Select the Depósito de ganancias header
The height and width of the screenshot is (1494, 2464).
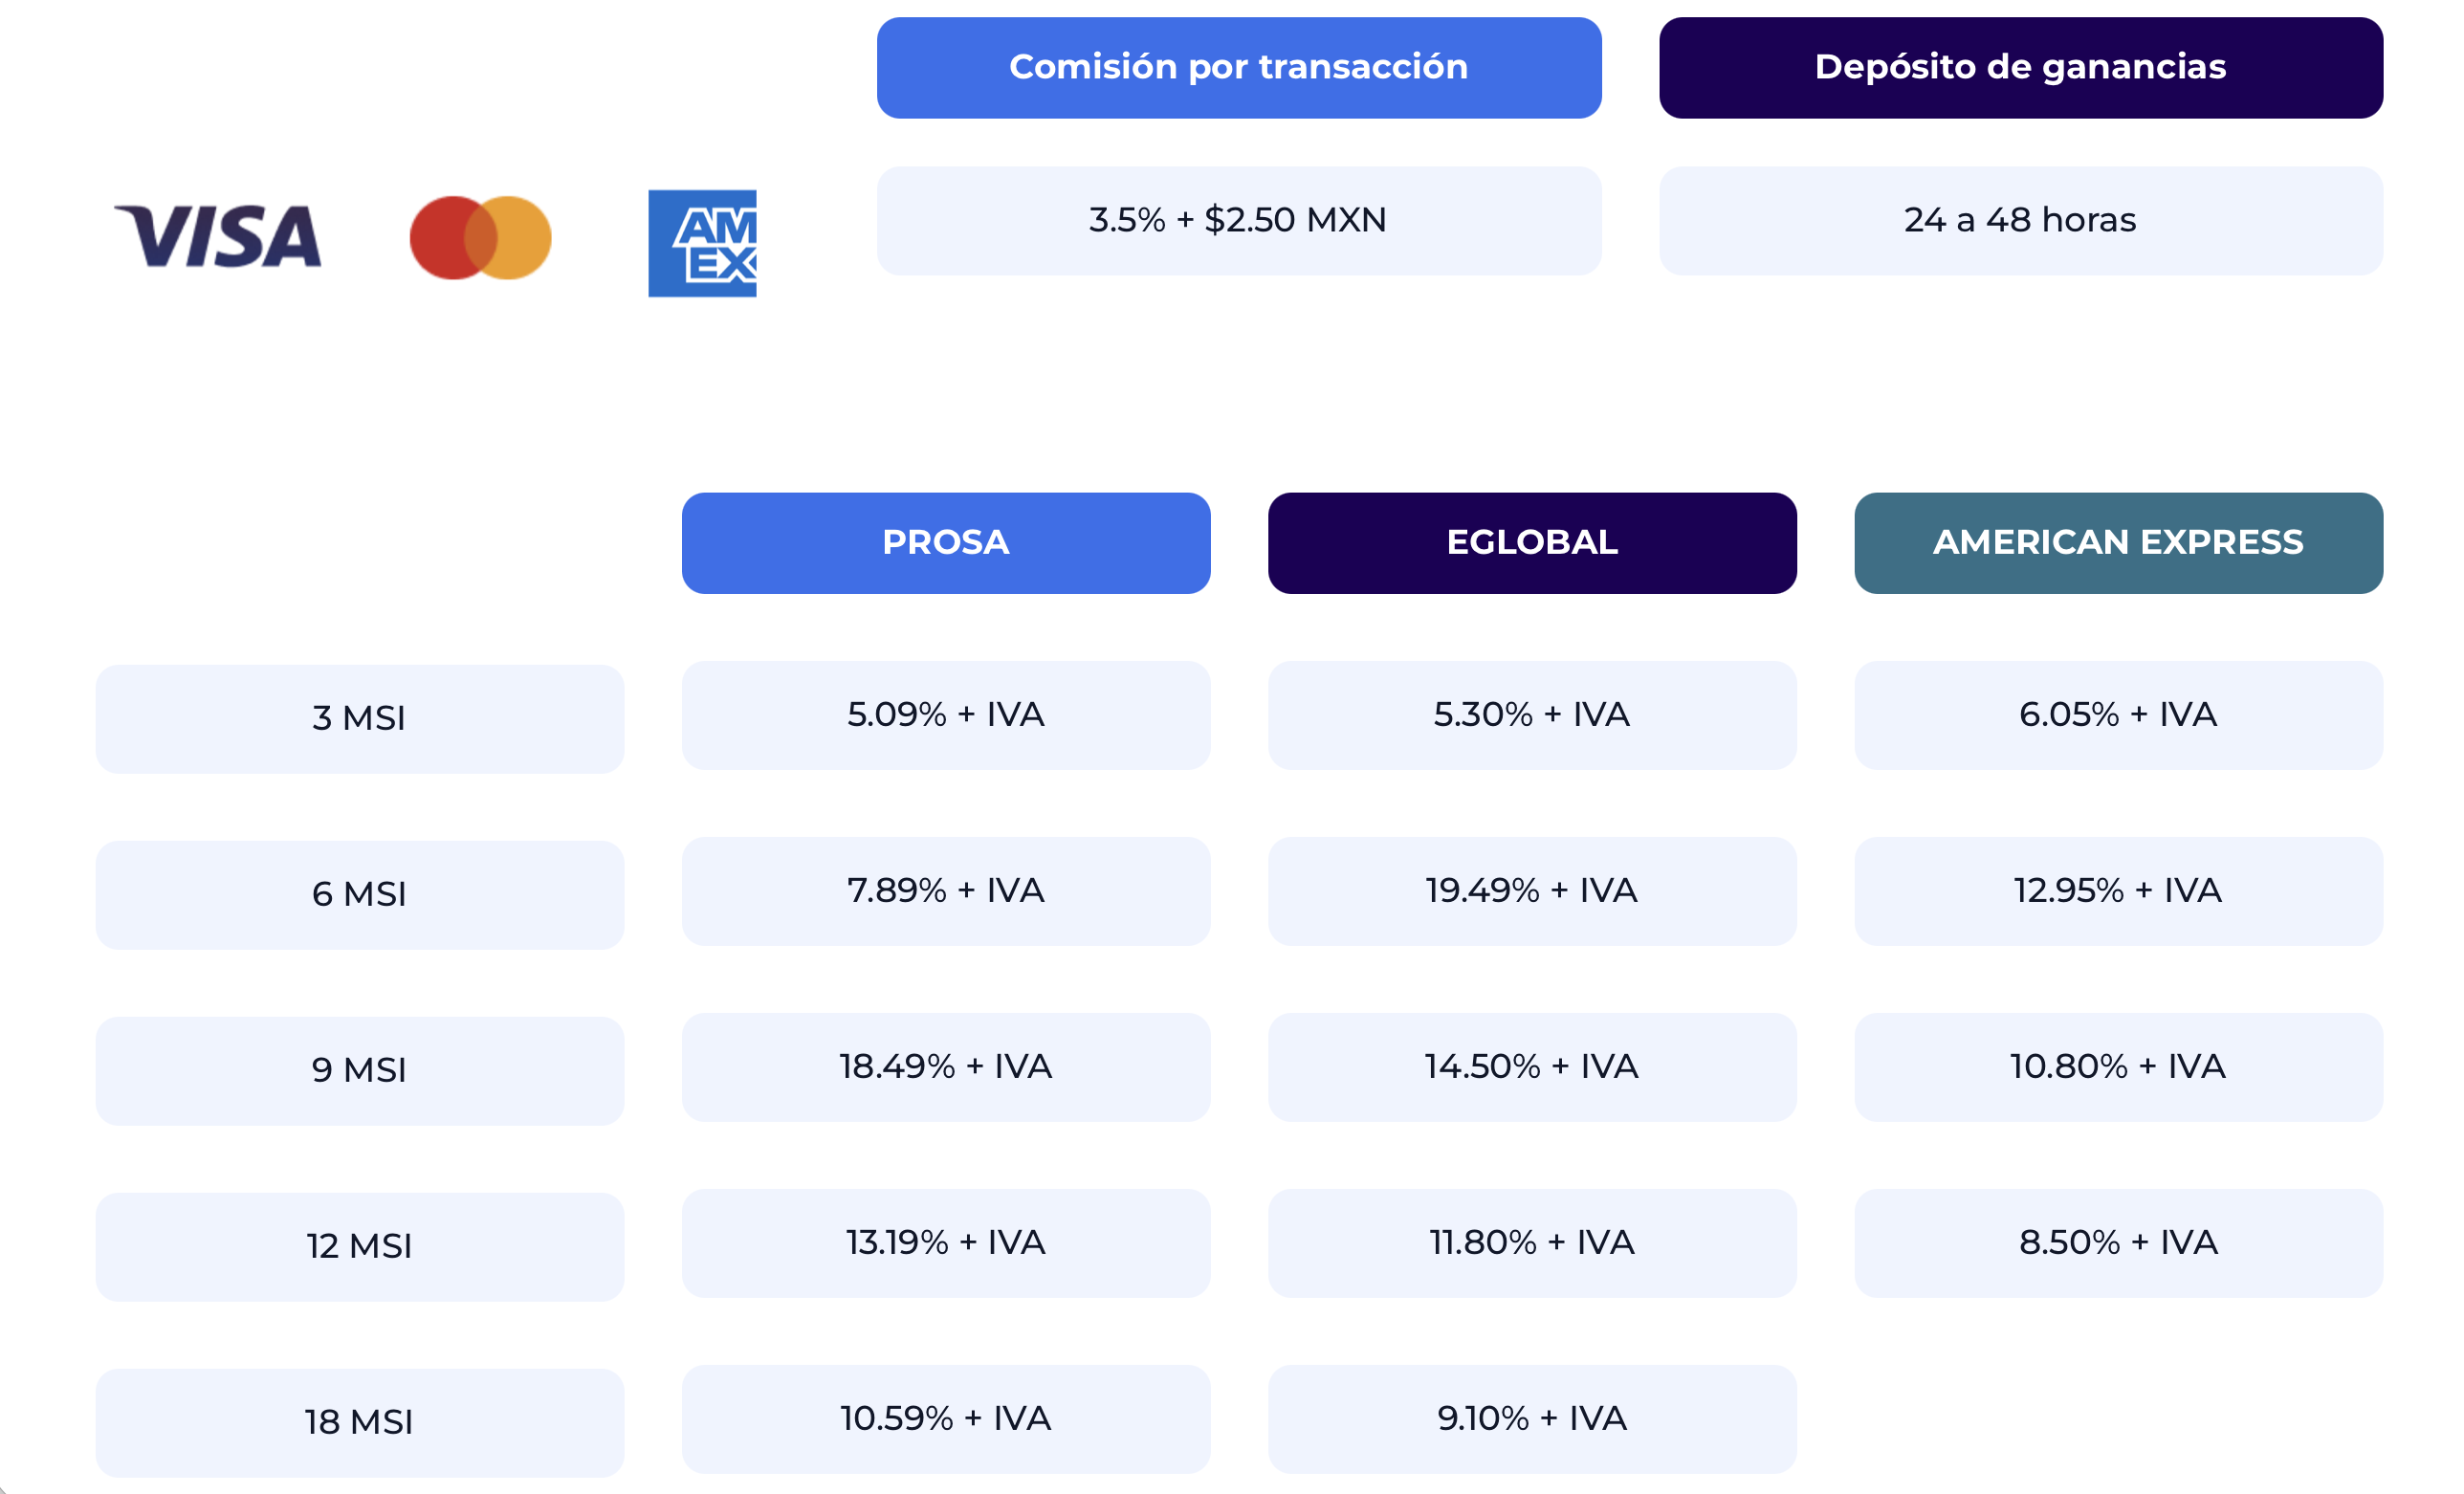2020,67
